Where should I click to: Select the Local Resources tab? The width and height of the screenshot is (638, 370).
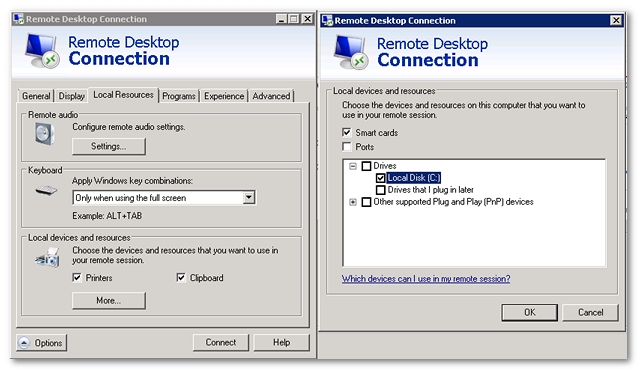click(123, 95)
